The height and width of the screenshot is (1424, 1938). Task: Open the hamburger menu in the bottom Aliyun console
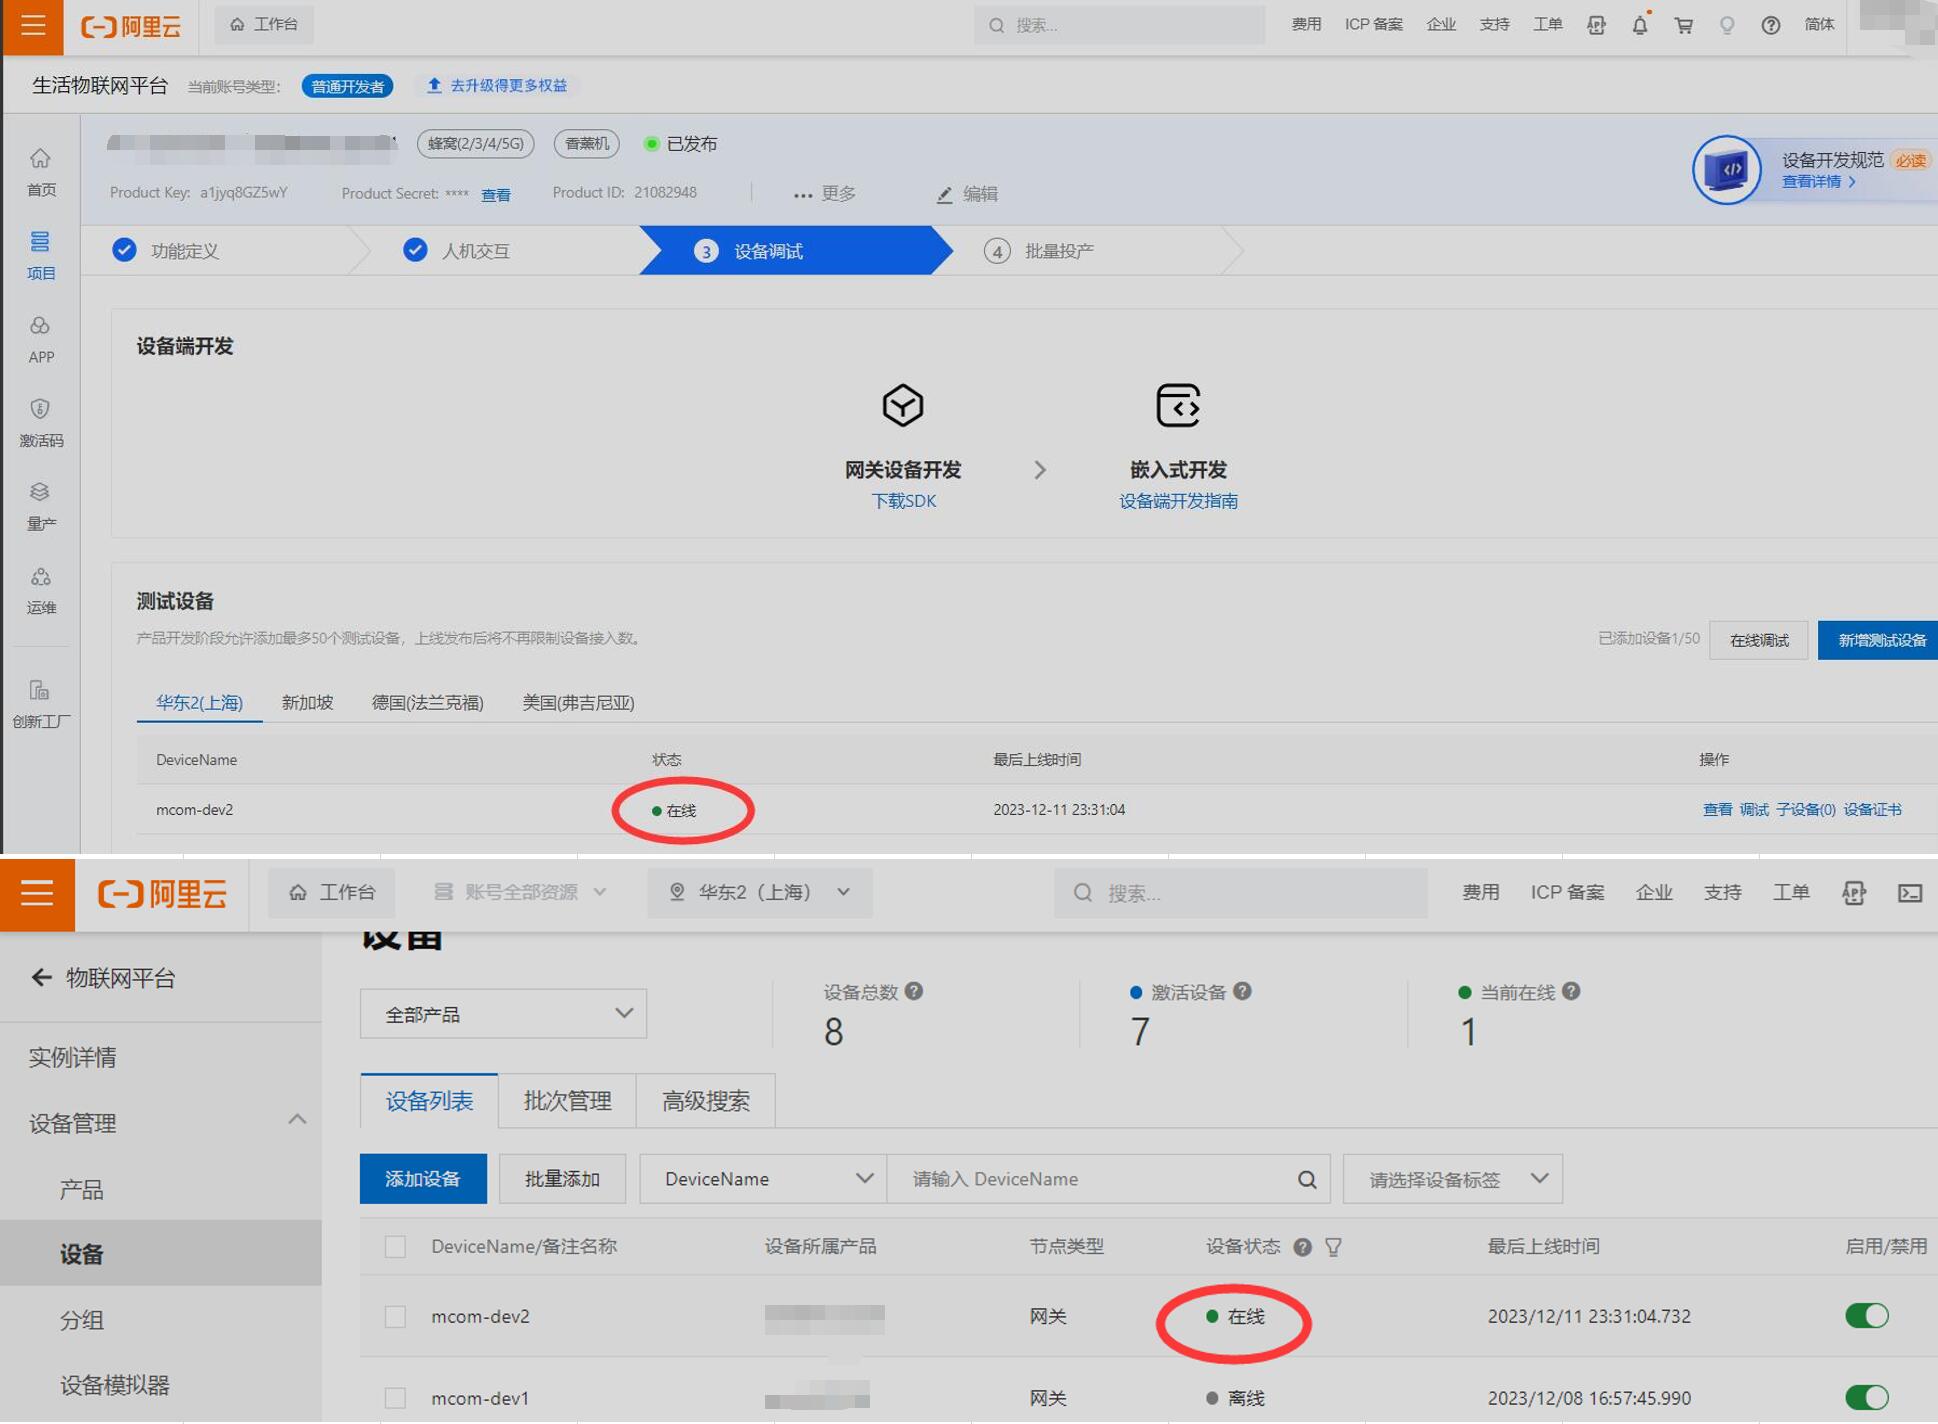point(37,892)
